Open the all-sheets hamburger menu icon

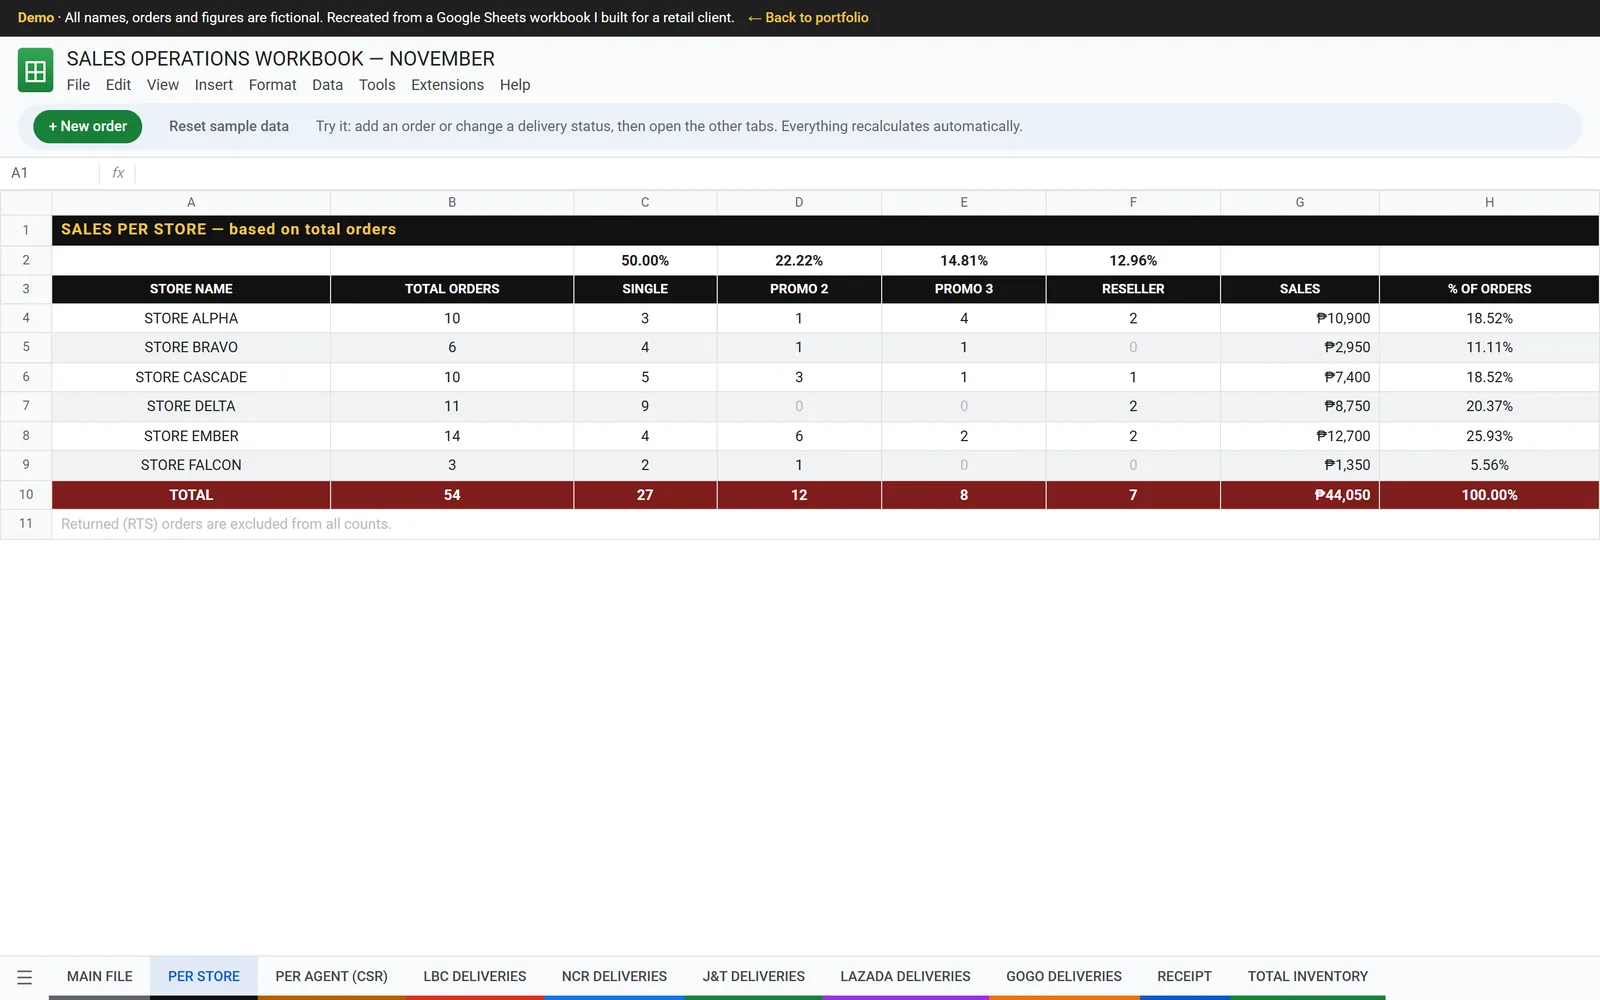(25, 977)
